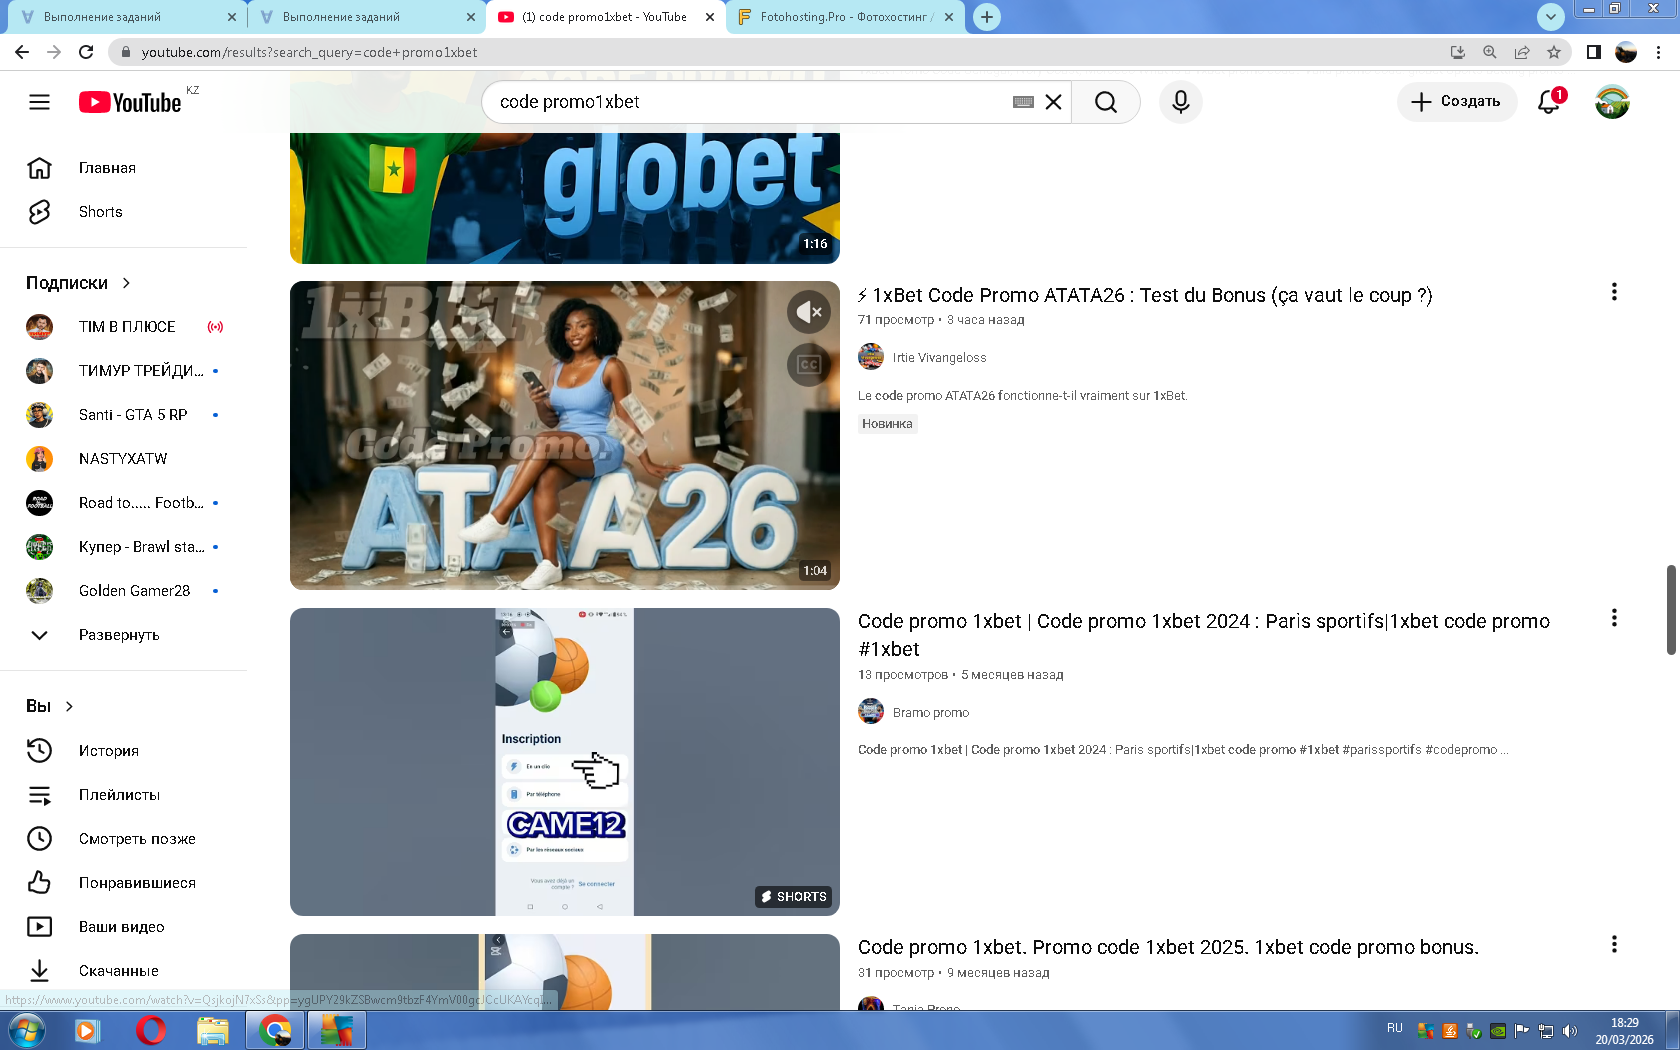
Task: Open Promo code 1xbet 2025 video title
Action: pyautogui.click(x=1168, y=947)
